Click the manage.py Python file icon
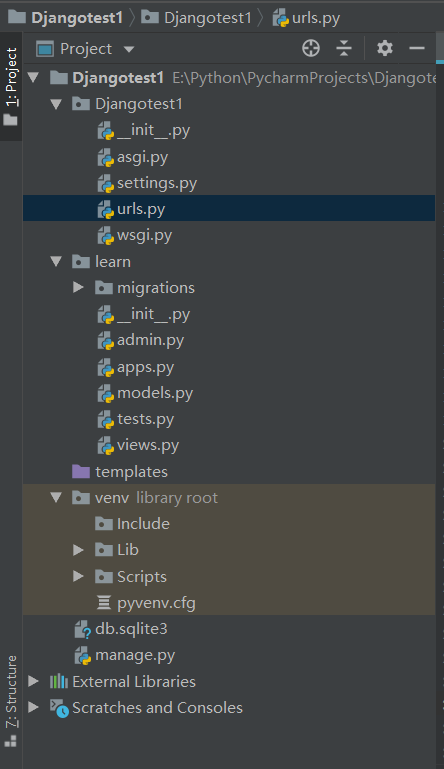Image resolution: width=444 pixels, height=769 pixels. pyautogui.click(x=82, y=655)
